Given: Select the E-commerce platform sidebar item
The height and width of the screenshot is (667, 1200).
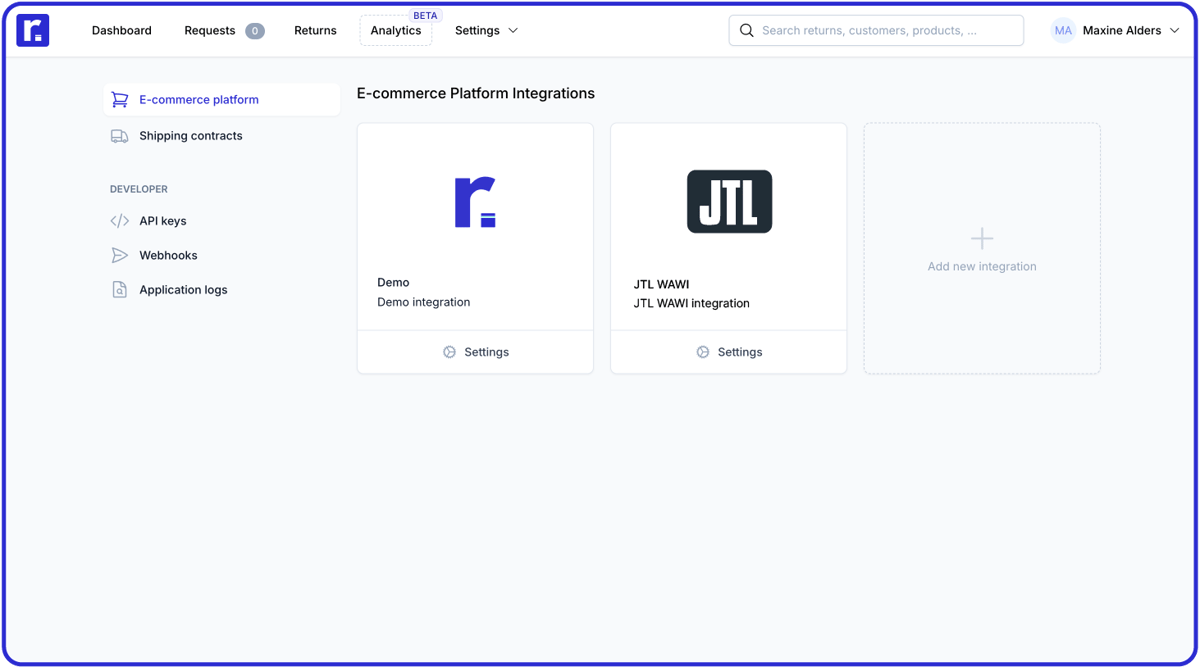Looking at the screenshot, I should [x=222, y=100].
